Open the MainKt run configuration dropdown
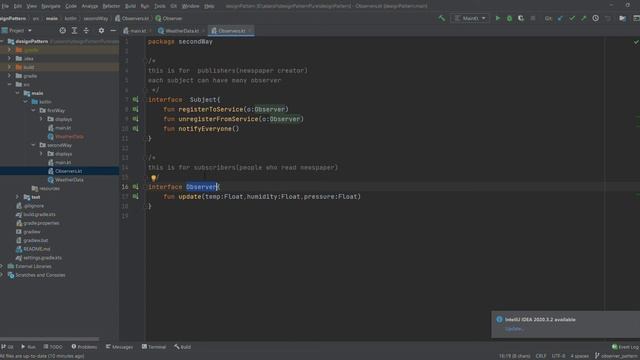Screen dimensions: 640x360 tap(470, 18)
